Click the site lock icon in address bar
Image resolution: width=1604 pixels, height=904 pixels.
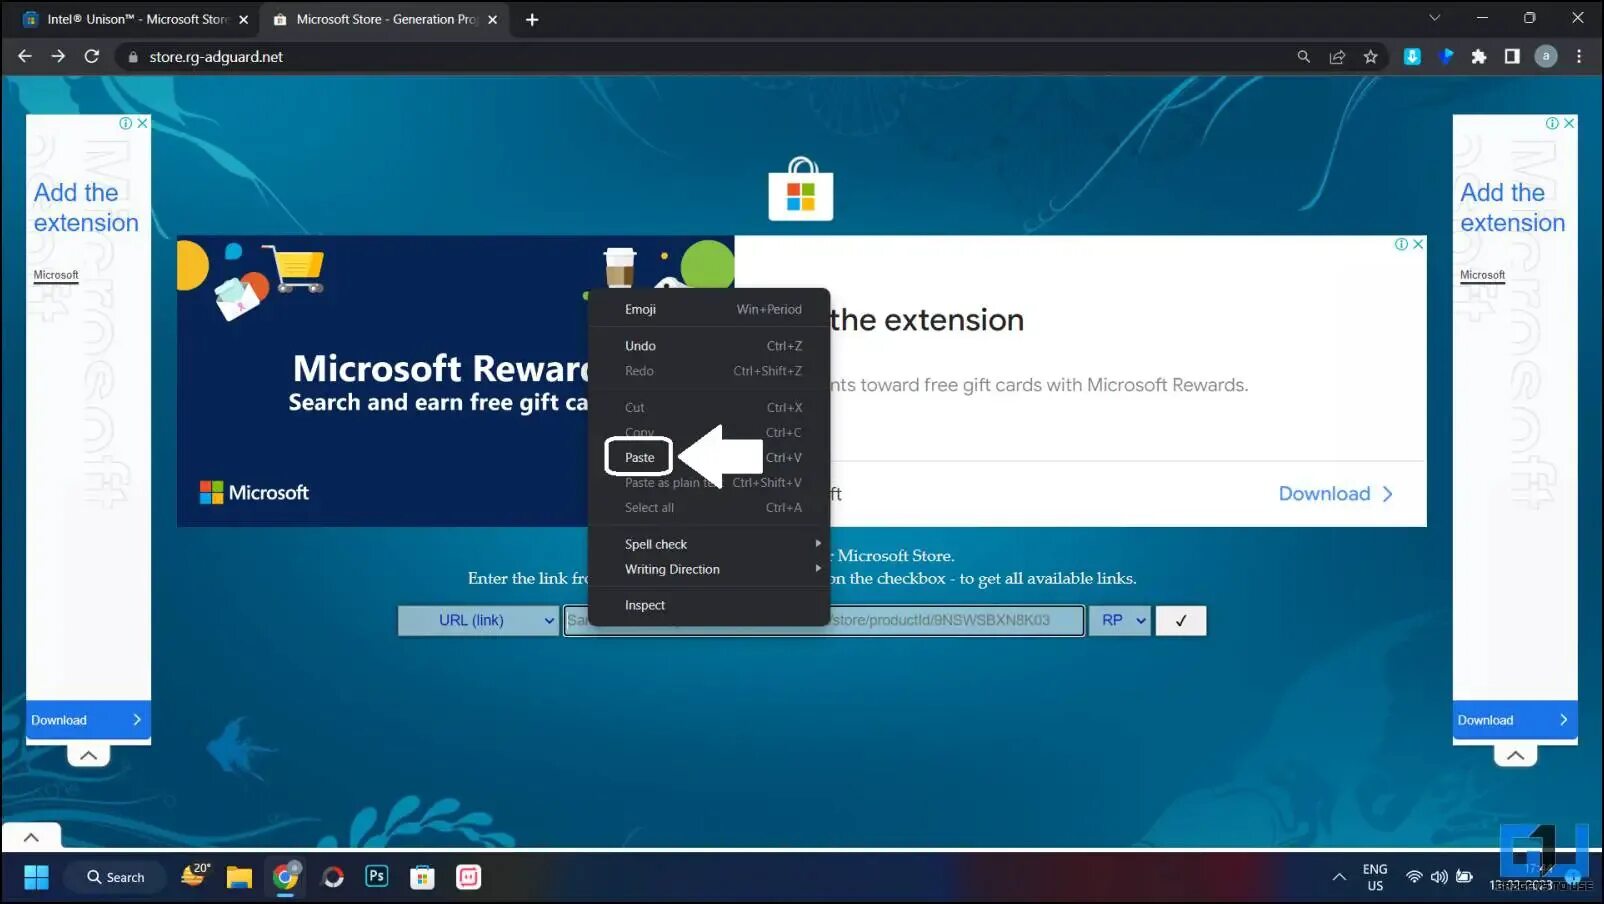(133, 57)
